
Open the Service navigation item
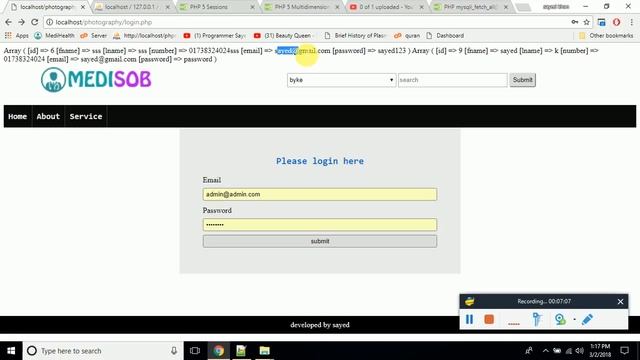pyautogui.click(x=86, y=116)
